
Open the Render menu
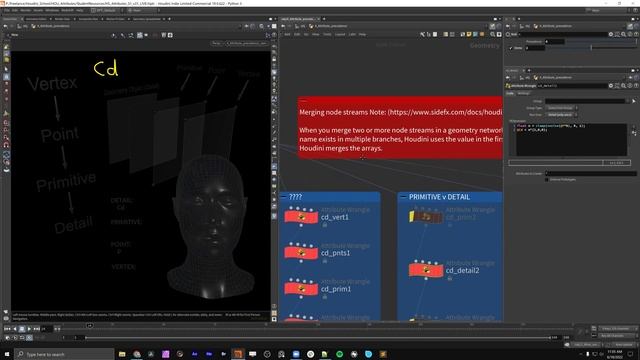point(25,10)
